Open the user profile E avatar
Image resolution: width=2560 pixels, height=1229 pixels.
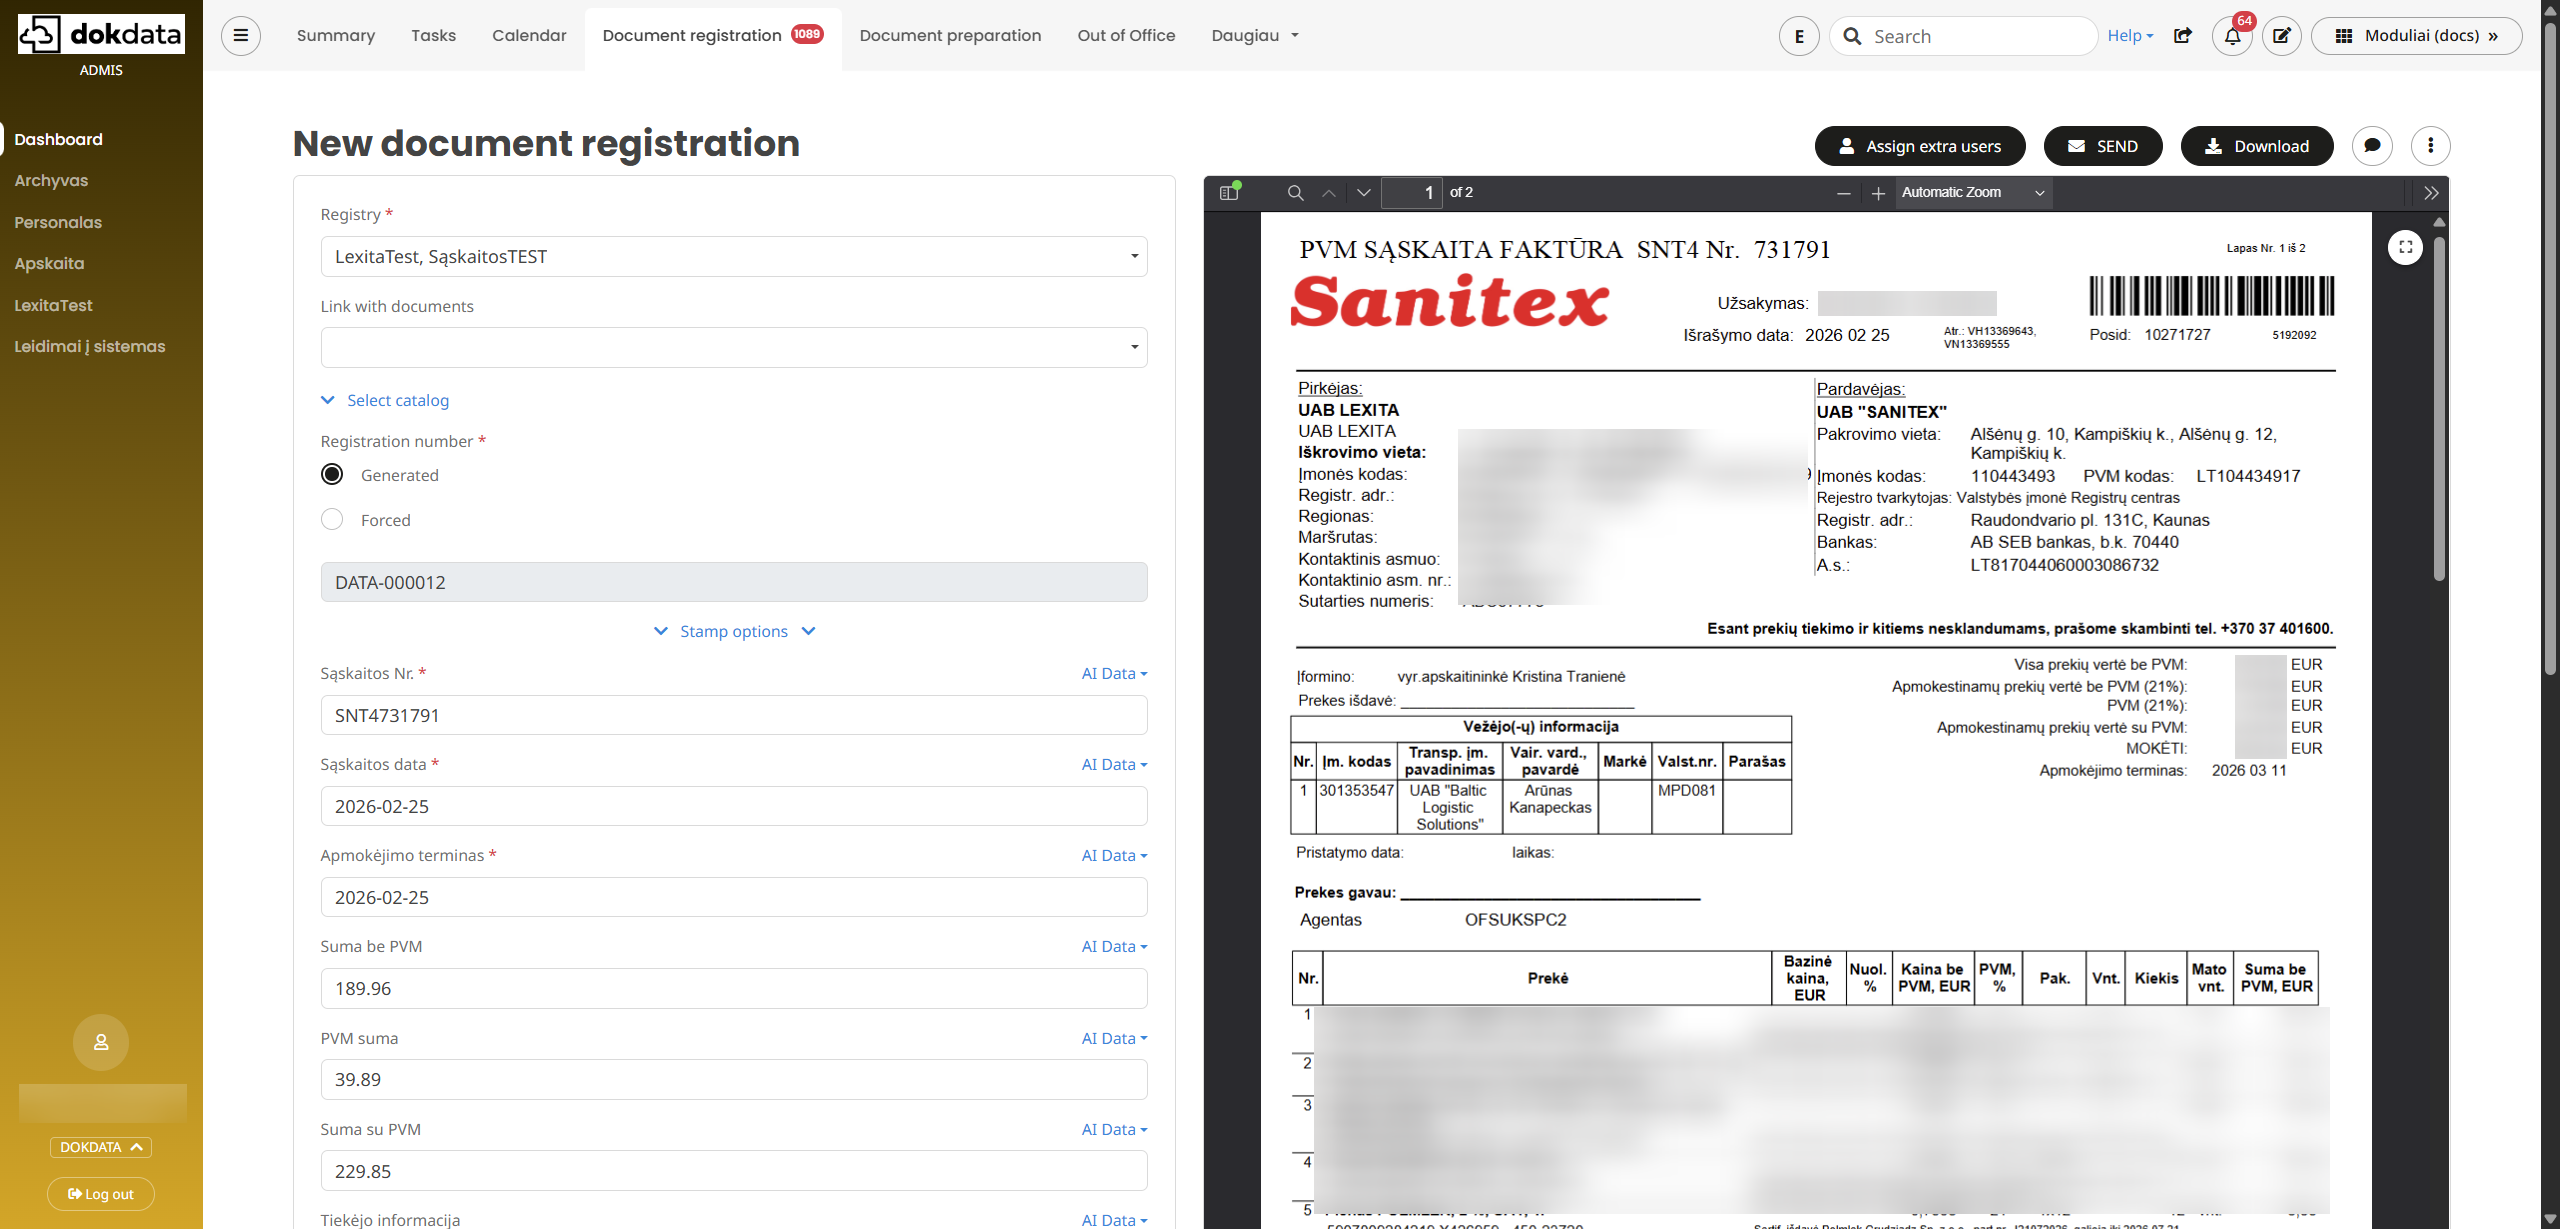[x=1799, y=36]
